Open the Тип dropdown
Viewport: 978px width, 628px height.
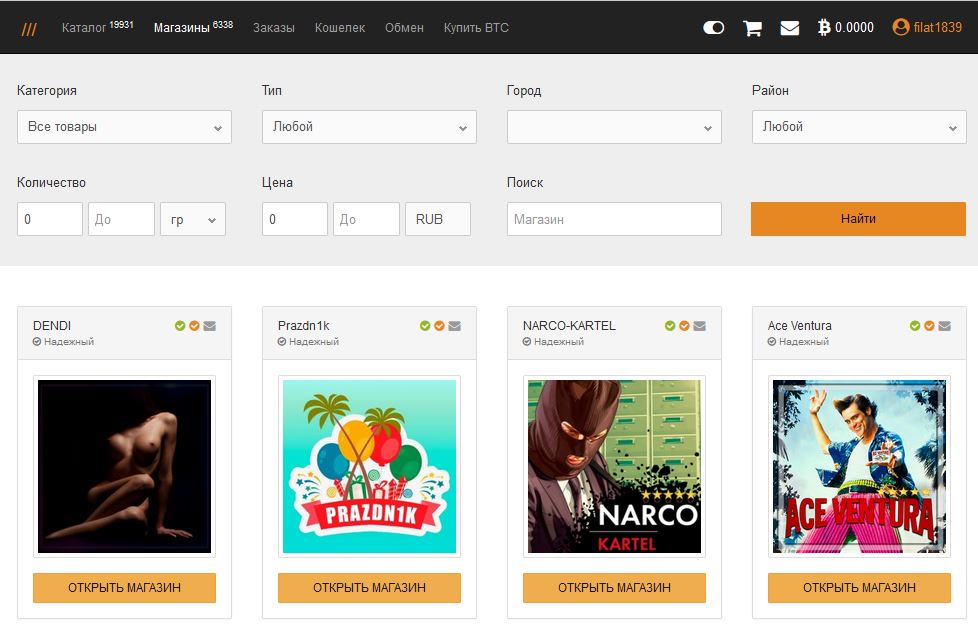[369, 127]
